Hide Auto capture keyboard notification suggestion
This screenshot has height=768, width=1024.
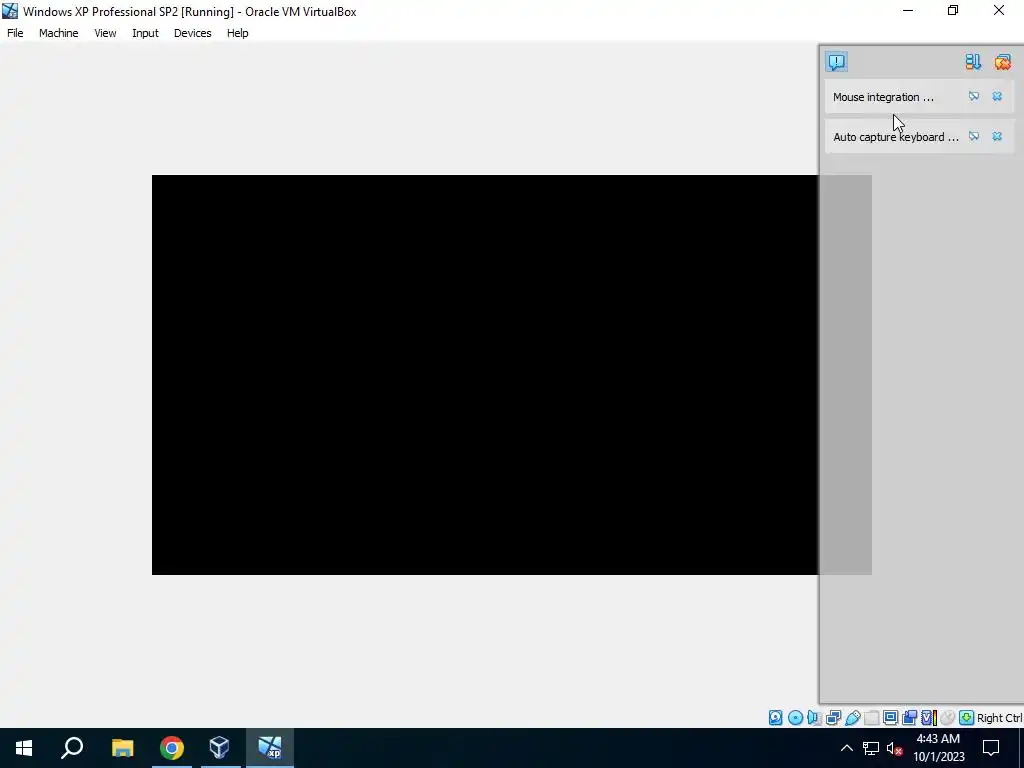974,136
